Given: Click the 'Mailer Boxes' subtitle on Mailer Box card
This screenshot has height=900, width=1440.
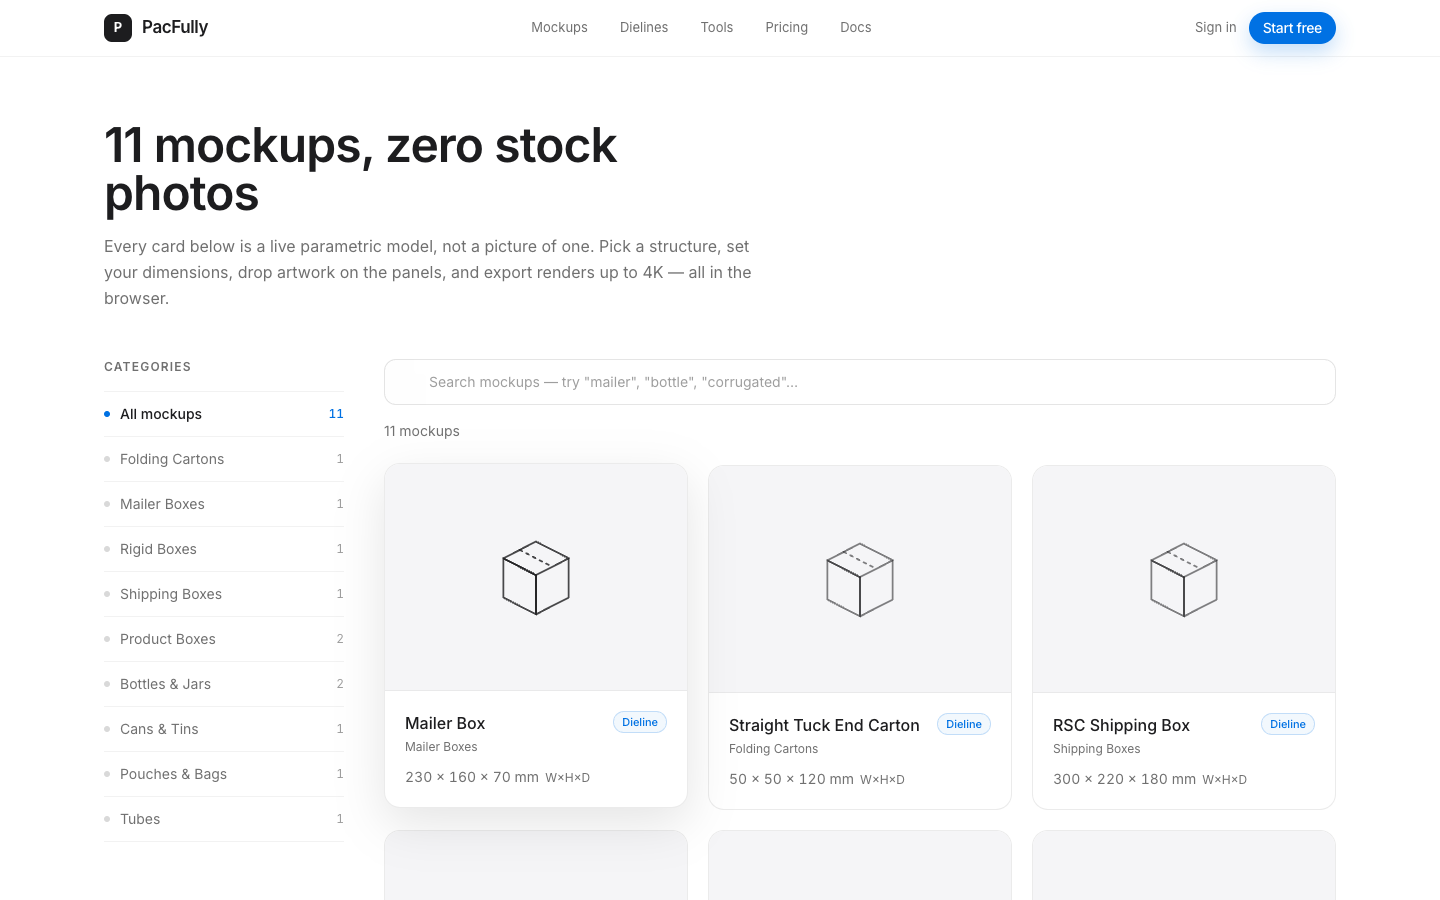Looking at the screenshot, I should tap(441, 747).
